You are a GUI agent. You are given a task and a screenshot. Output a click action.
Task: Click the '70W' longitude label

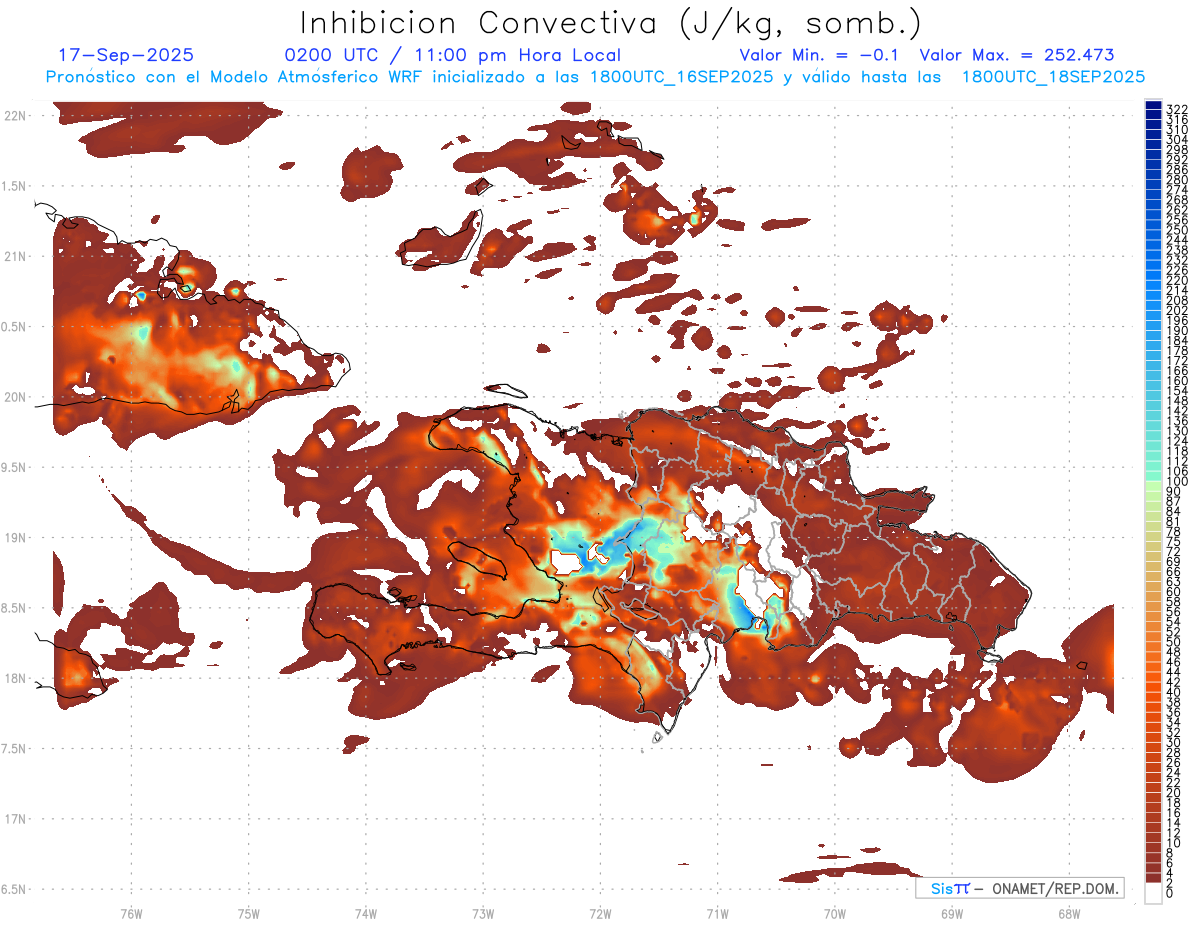click(835, 913)
